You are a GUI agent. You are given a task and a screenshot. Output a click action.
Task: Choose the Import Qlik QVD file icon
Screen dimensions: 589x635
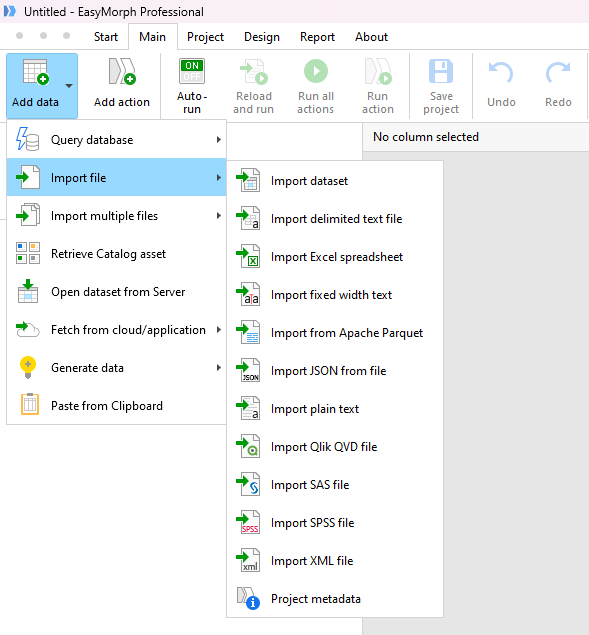pos(248,446)
